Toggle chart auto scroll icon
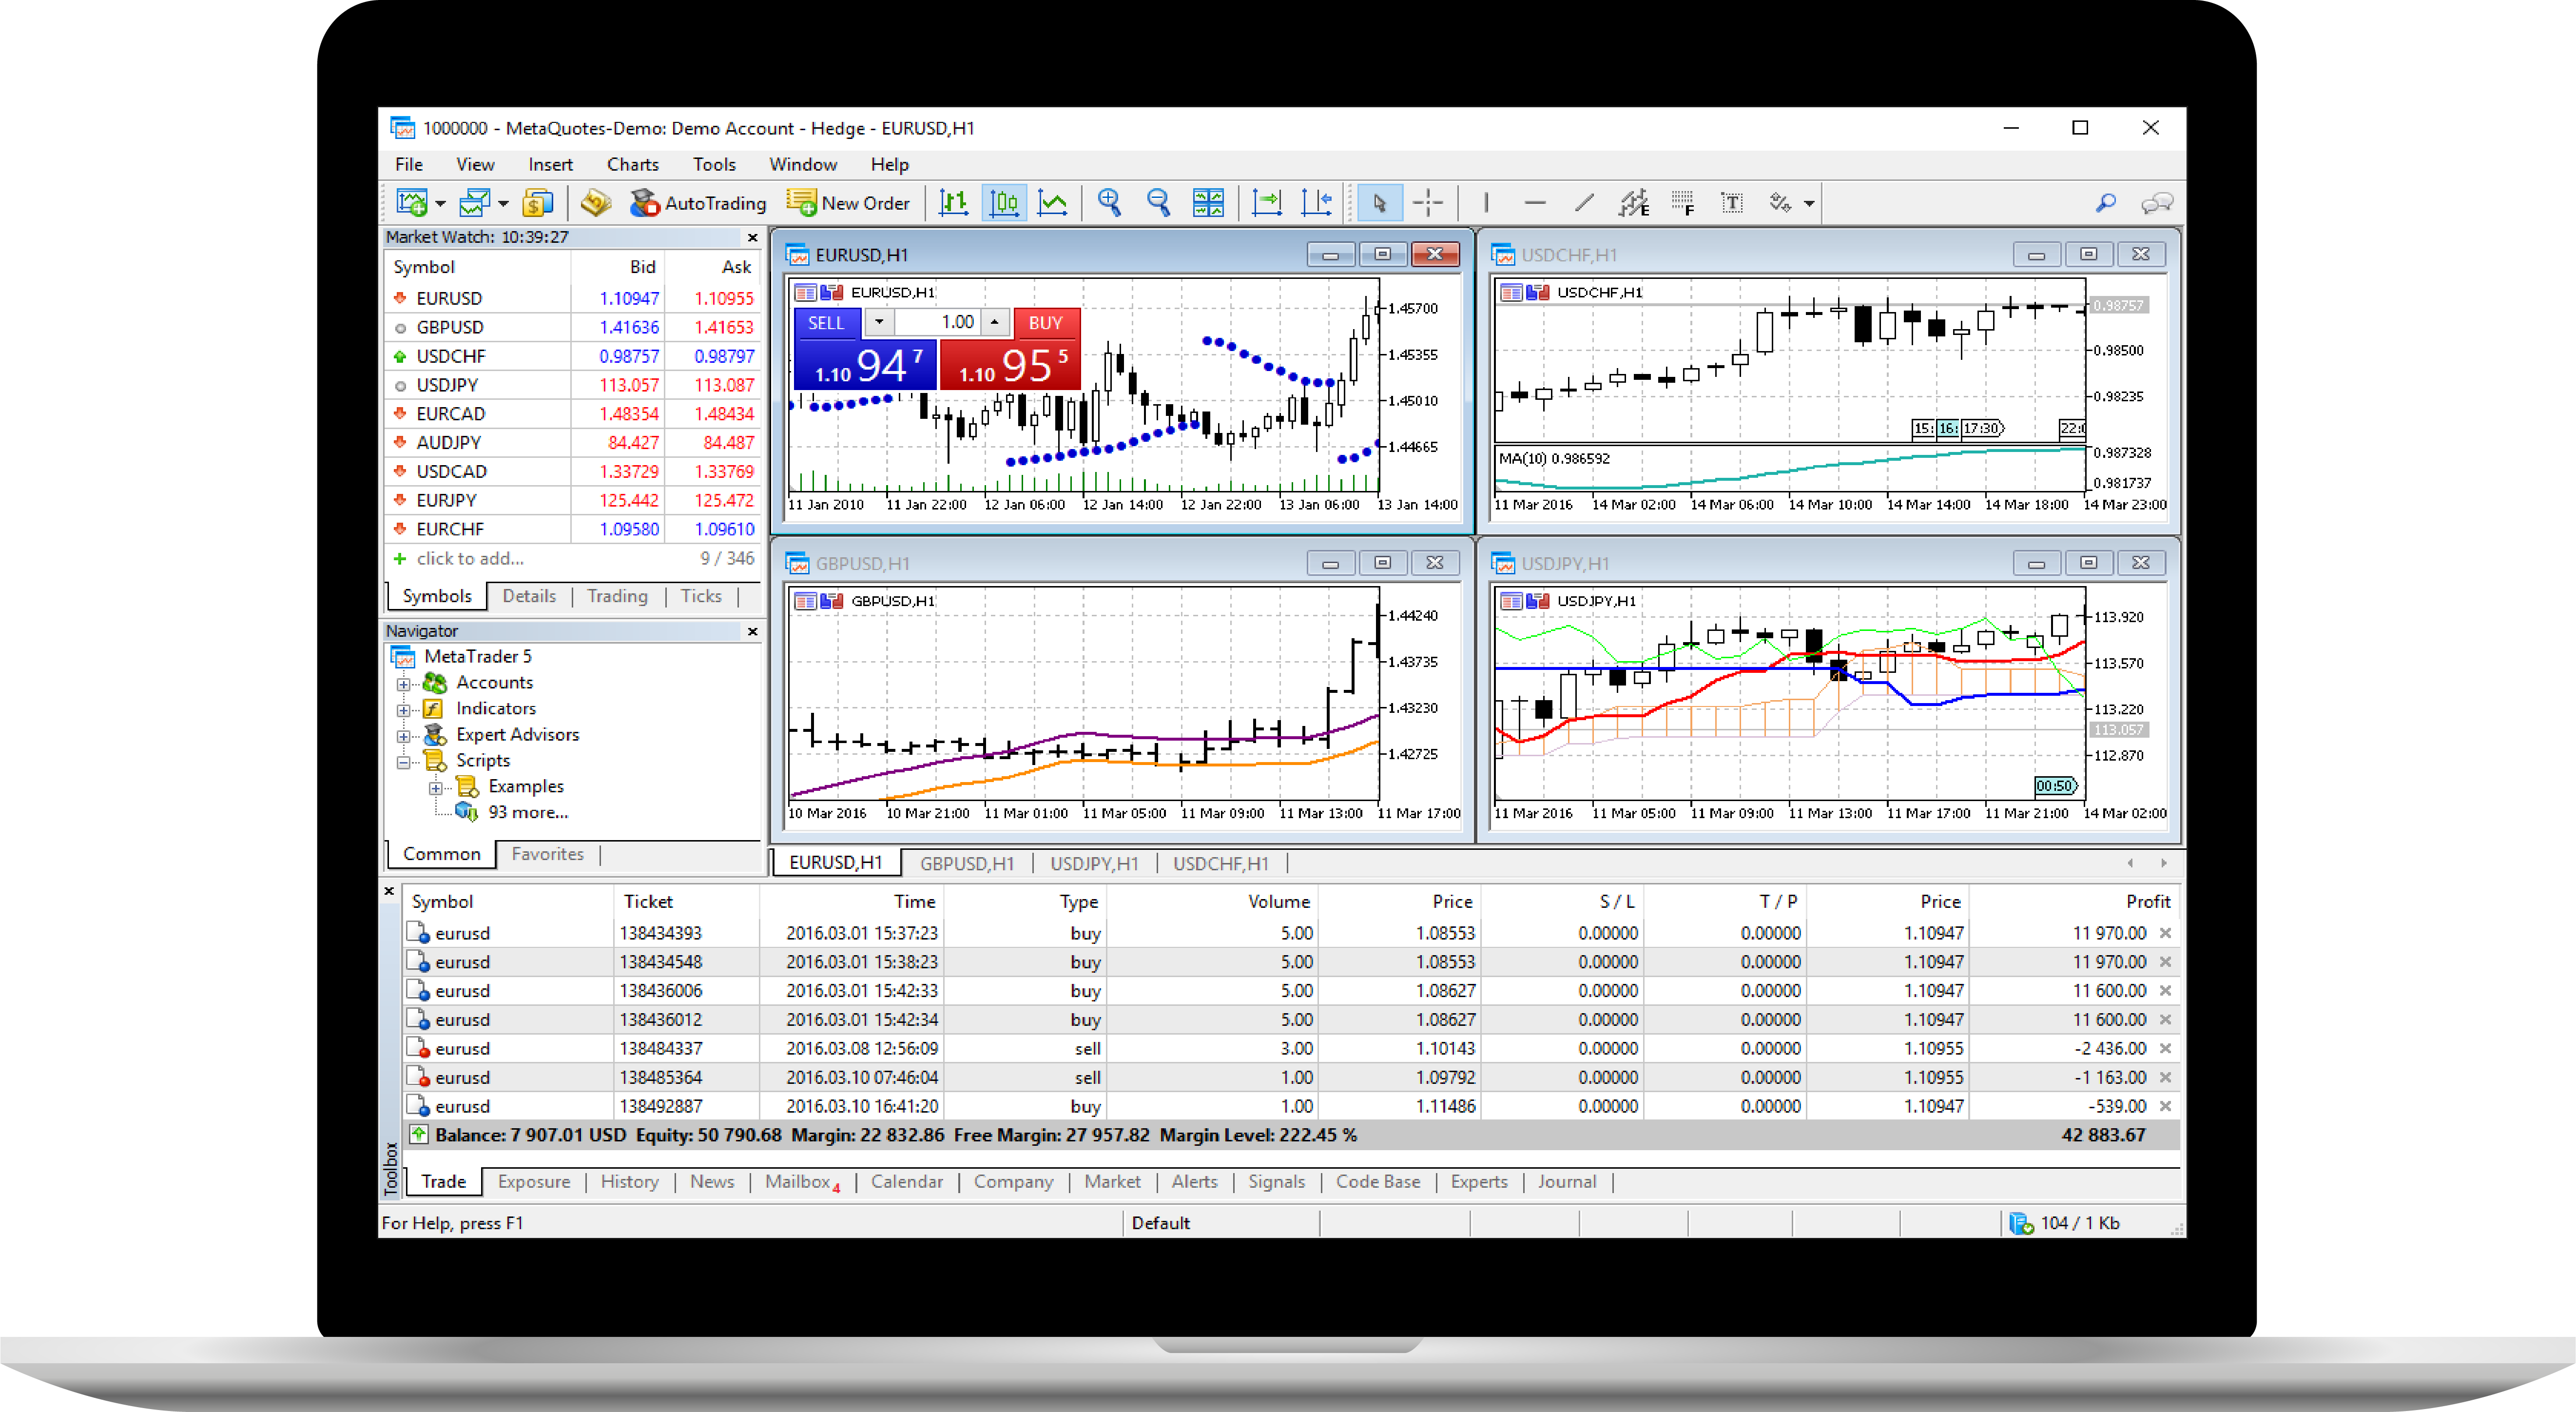This screenshot has width=2576, height=1412. coord(1267,203)
